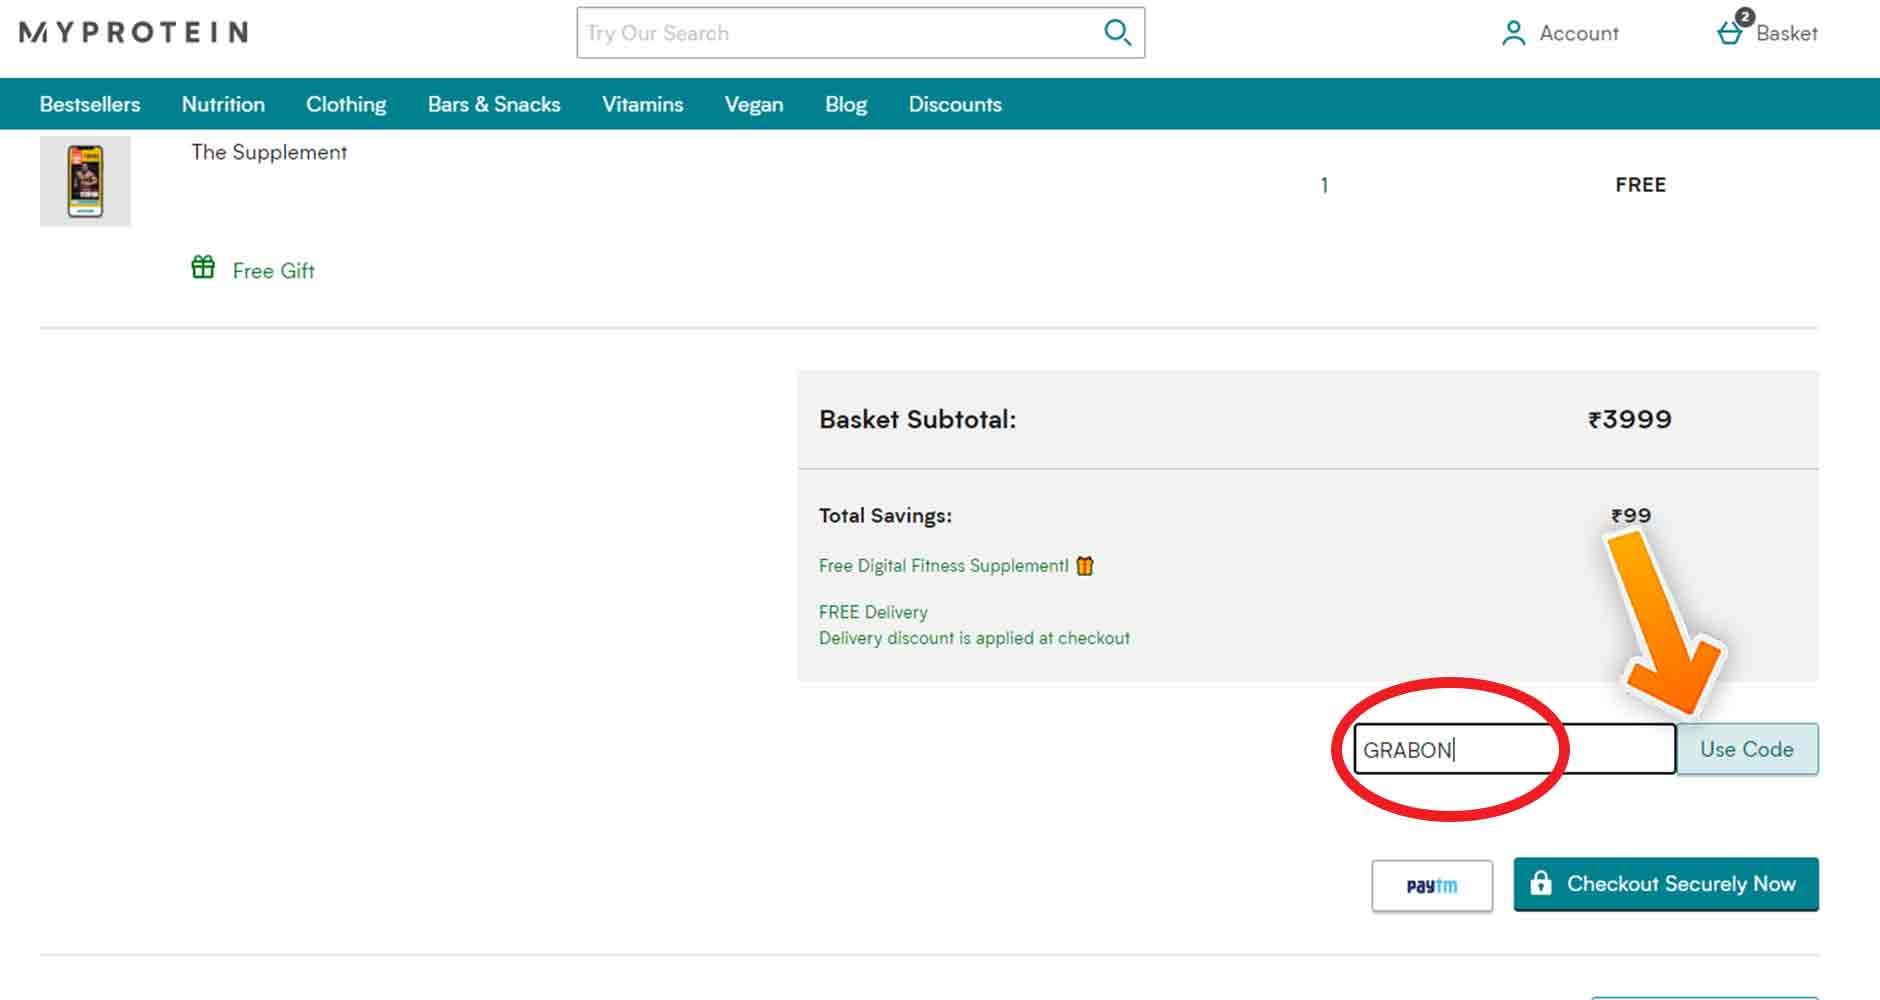Click the FREE price of The Supplement

pyautogui.click(x=1641, y=185)
